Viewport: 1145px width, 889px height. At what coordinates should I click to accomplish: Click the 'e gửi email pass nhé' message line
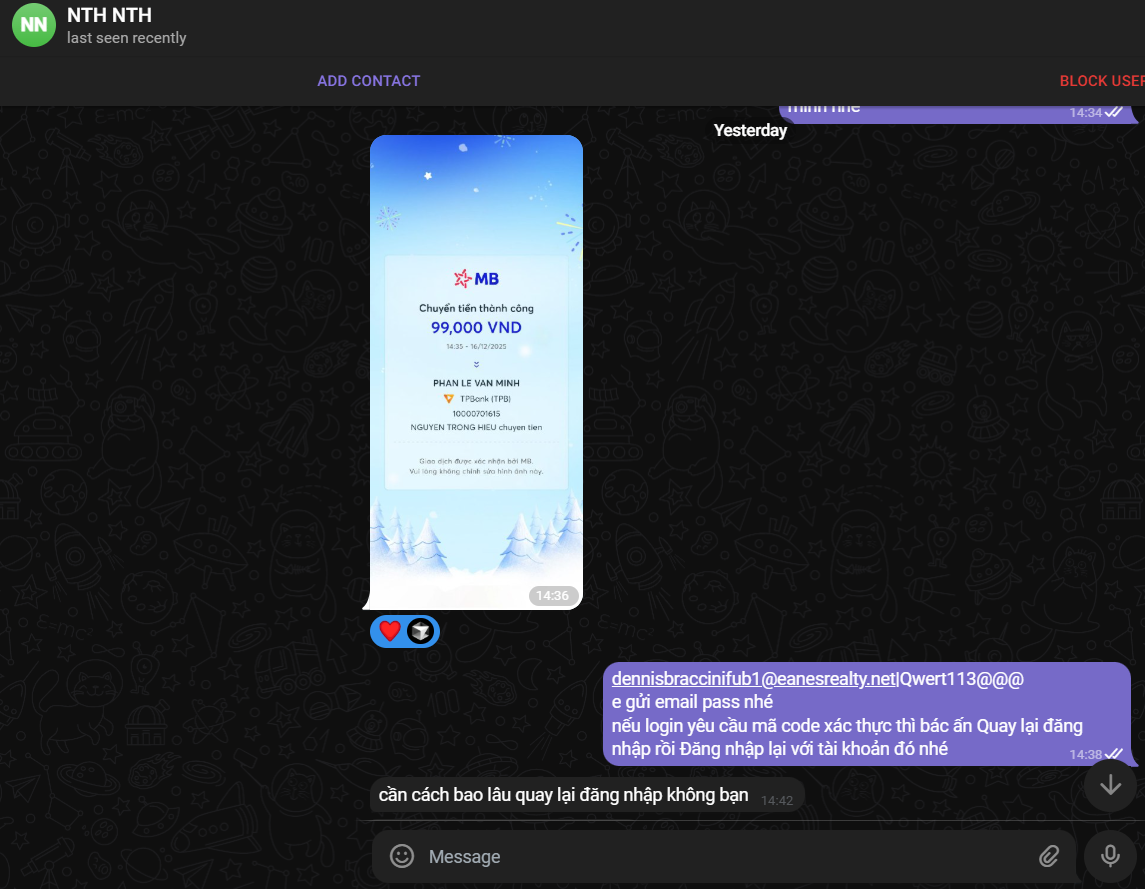point(692,702)
